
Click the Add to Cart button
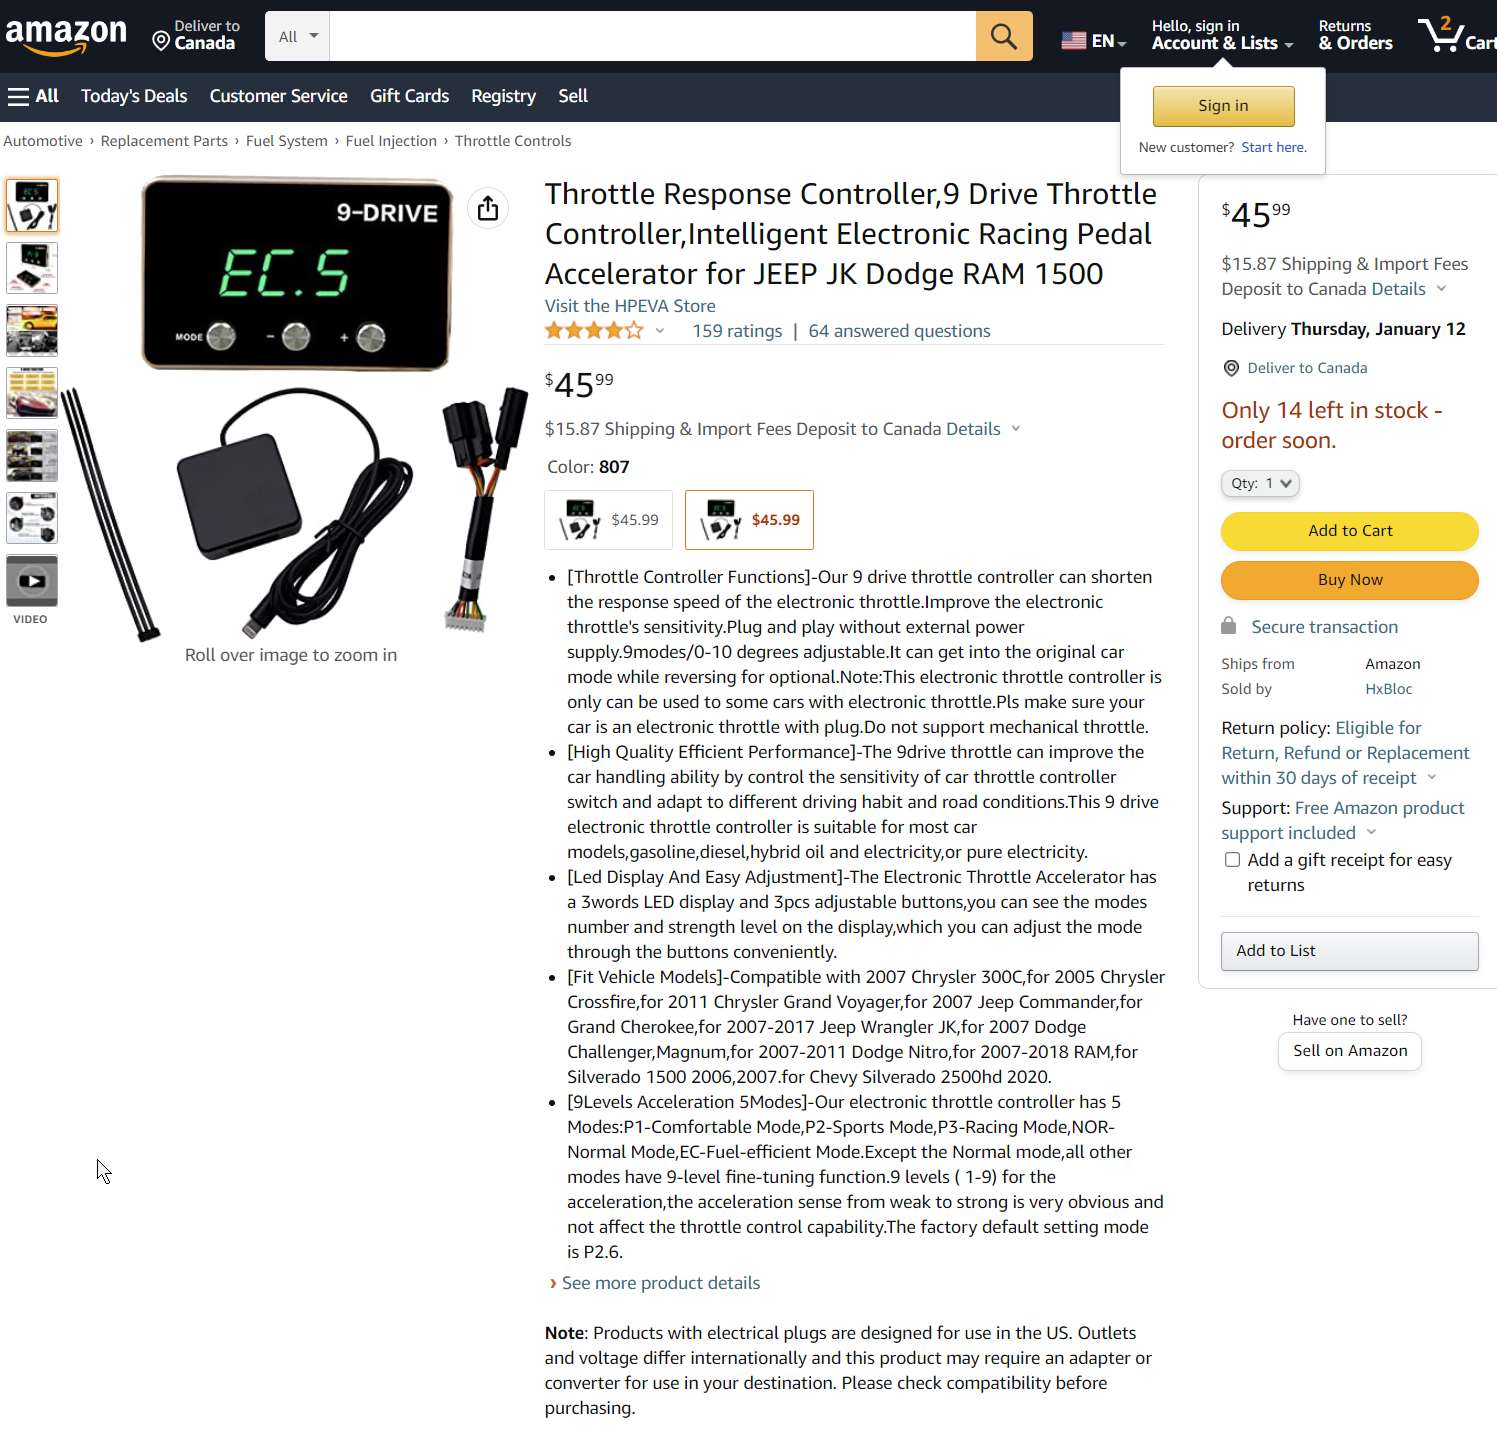coord(1350,531)
